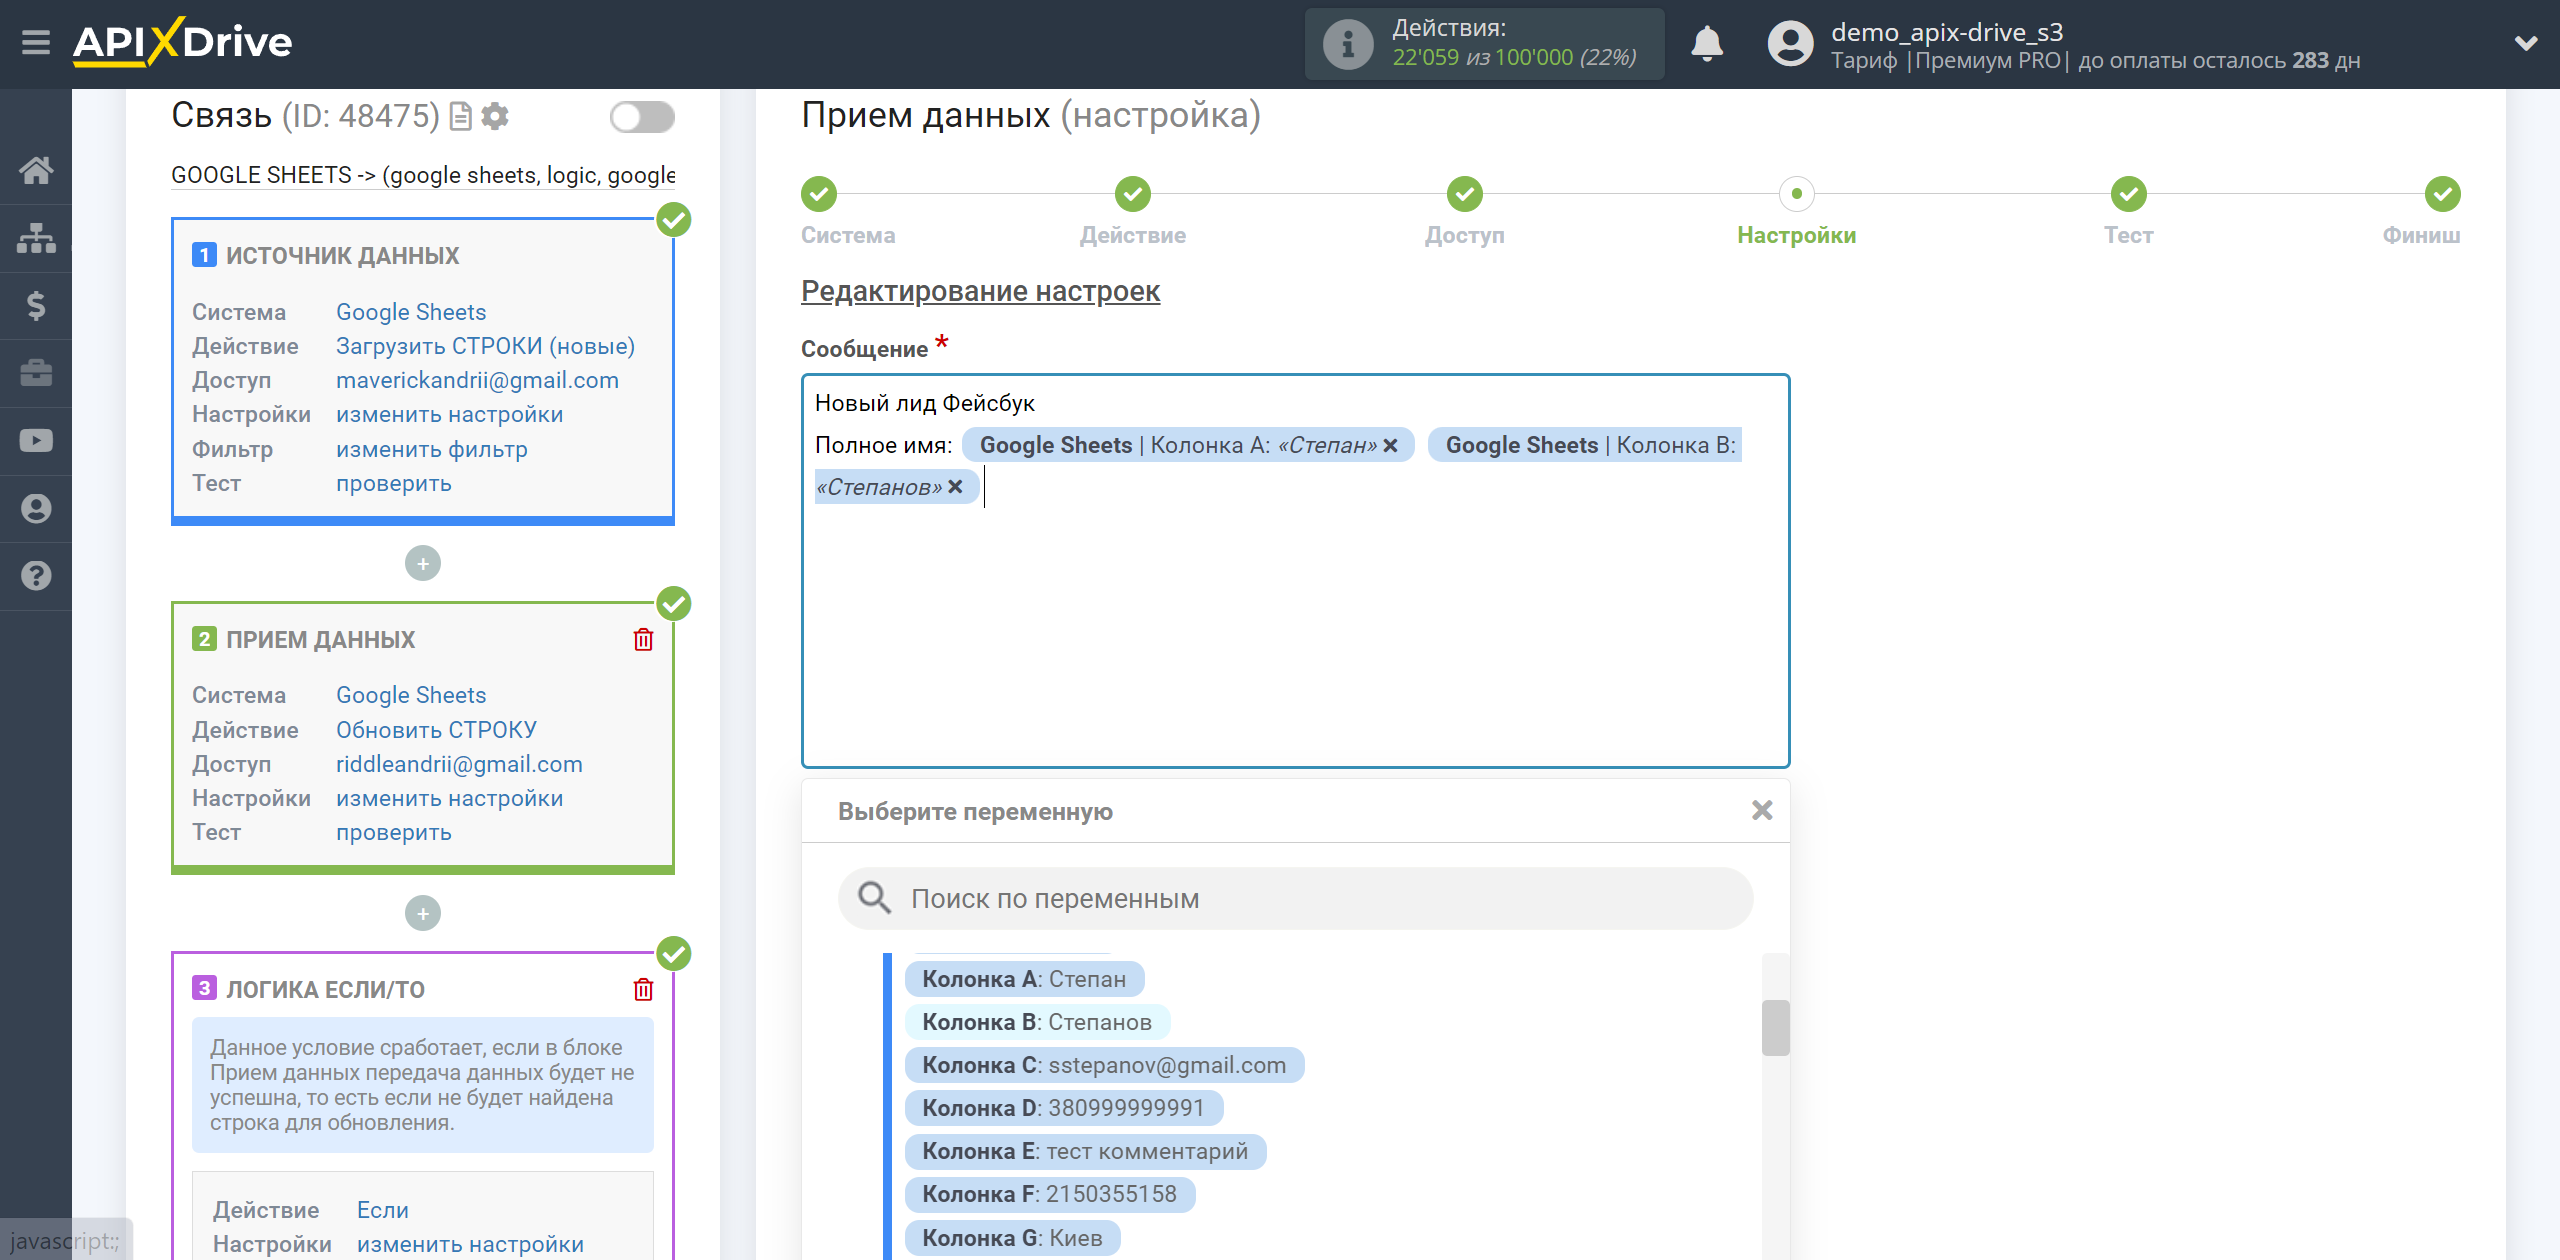Select variable Колонка E: тест комментарий
This screenshot has height=1260, width=2560.
[1085, 1151]
